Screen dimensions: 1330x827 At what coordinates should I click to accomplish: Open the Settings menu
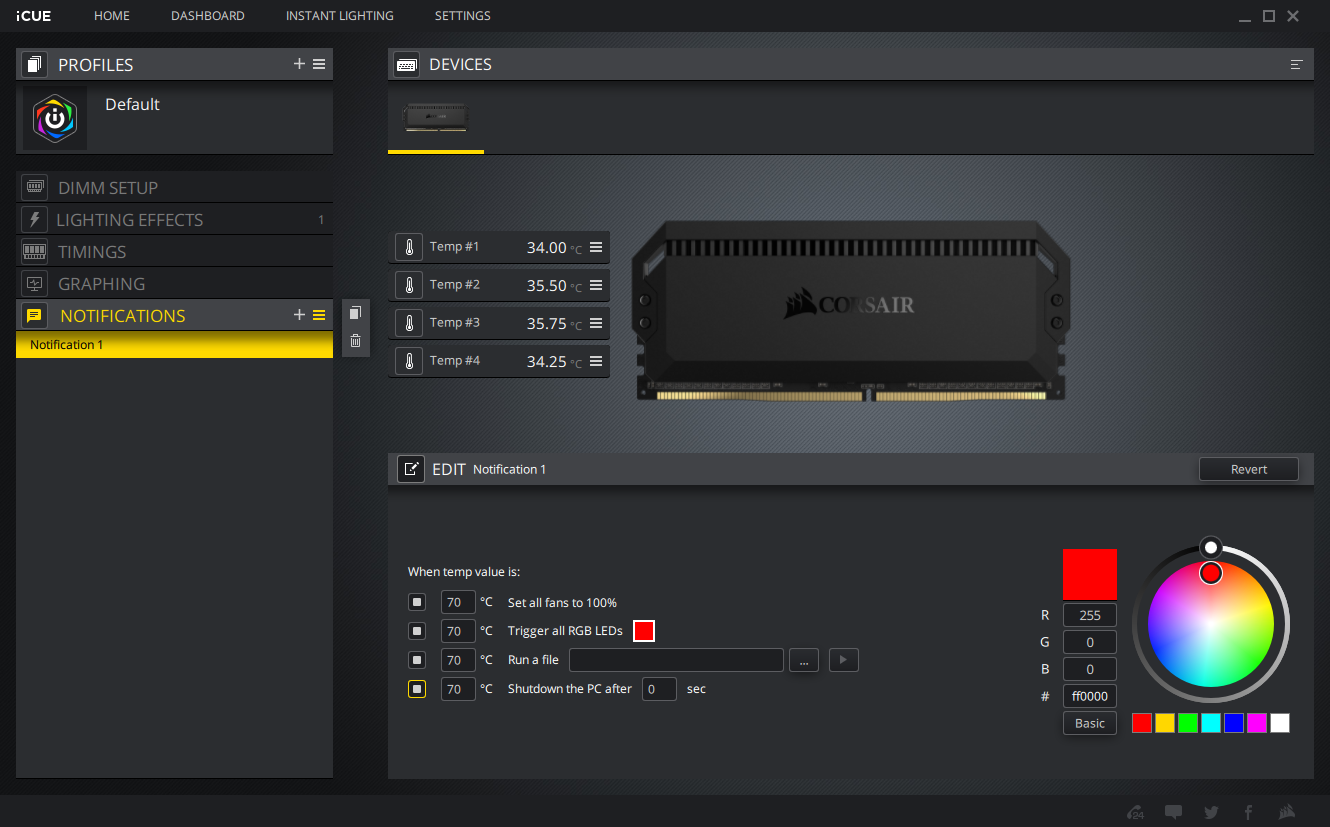(x=463, y=16)
